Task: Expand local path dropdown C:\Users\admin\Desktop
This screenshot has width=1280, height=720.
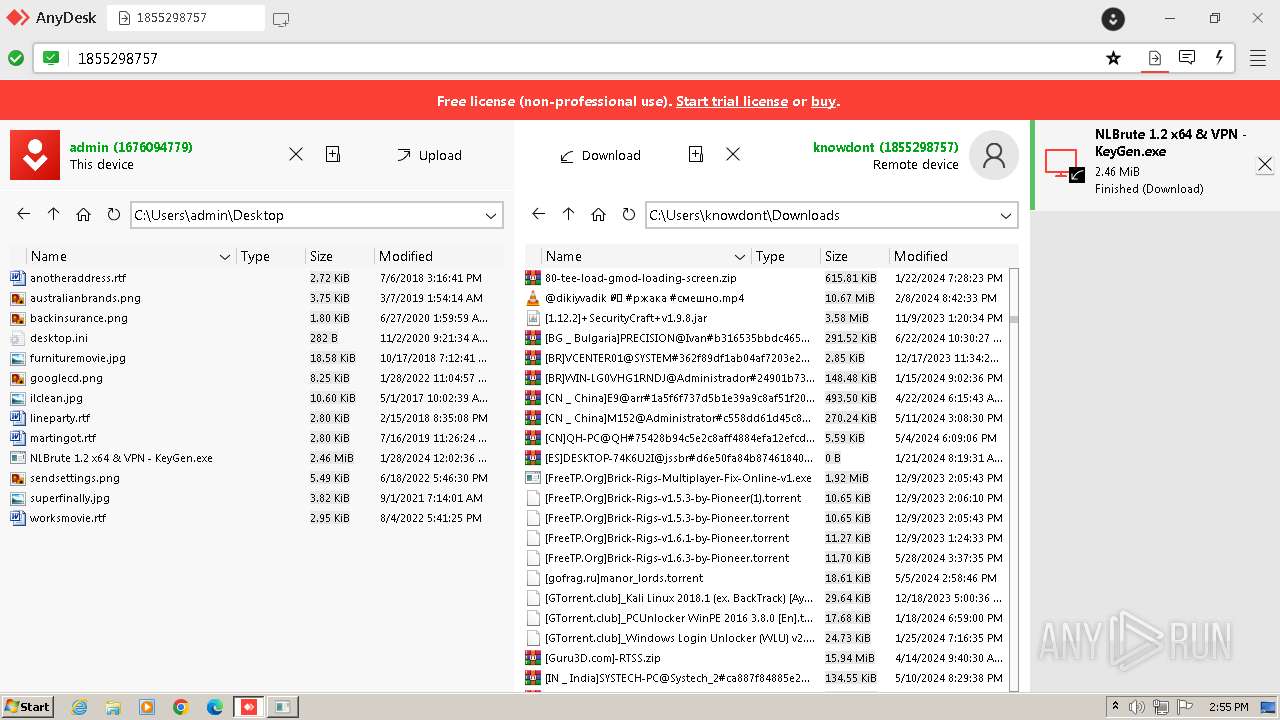Action: (x=491, y=215)
